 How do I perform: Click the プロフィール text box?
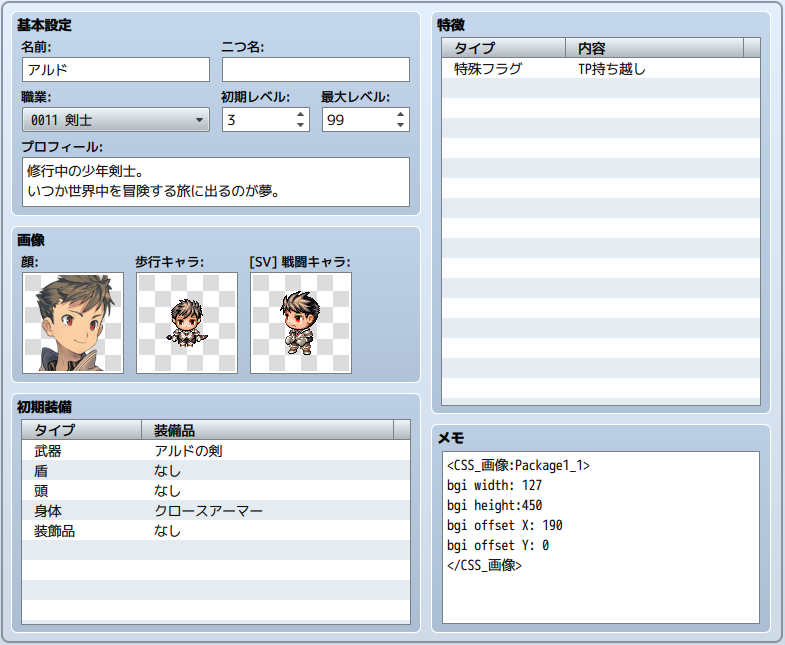tap(216, 182)
